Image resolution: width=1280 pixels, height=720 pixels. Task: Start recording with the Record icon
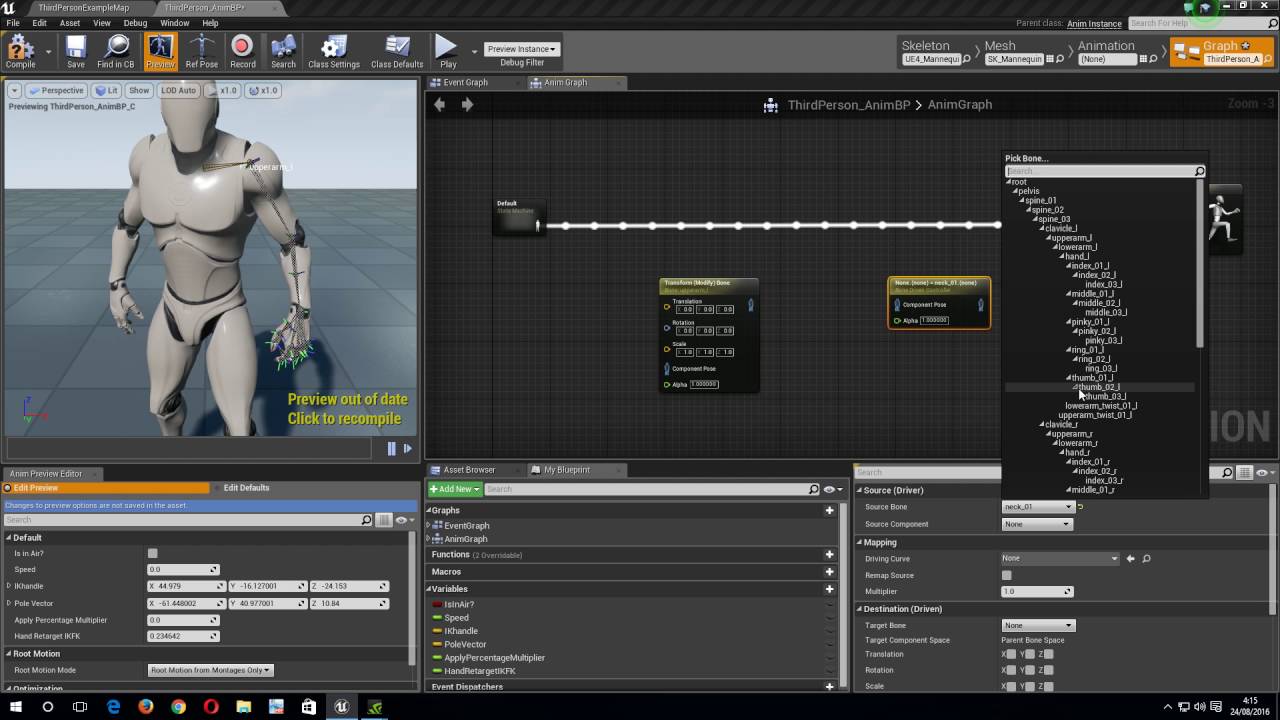pyautogui.click(x=242, y=51)
